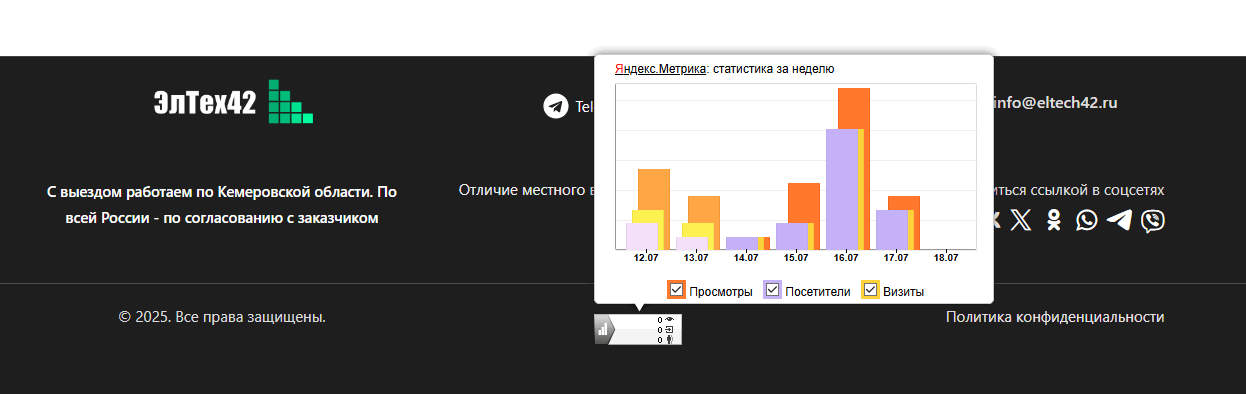Uncheck the Визиты checkbox
Viewport: 1246px width, 394px height.
tap(870, 290)
